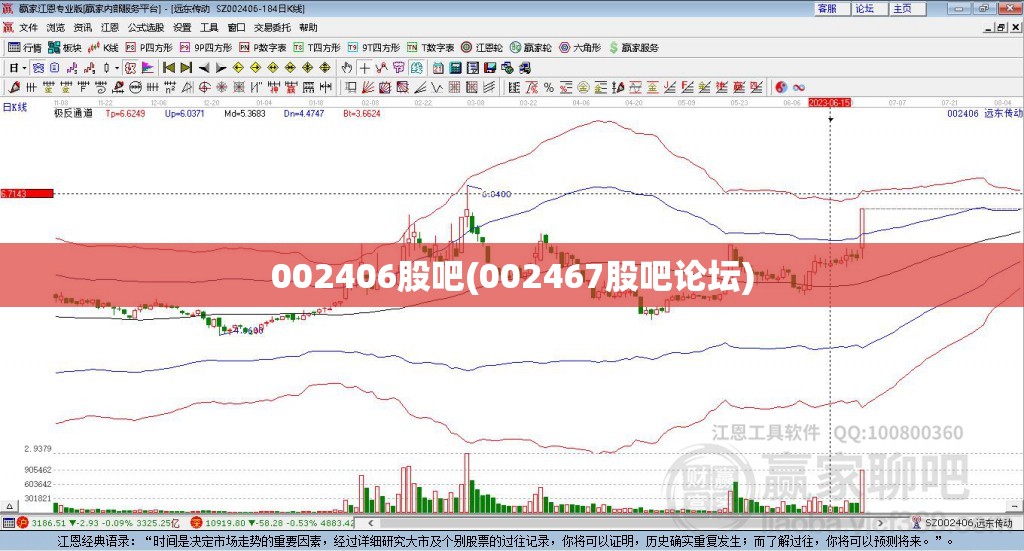Open the 设置 menu
Image resolution: width=1024 pixels, height=551 pixels.
point(182,27)
